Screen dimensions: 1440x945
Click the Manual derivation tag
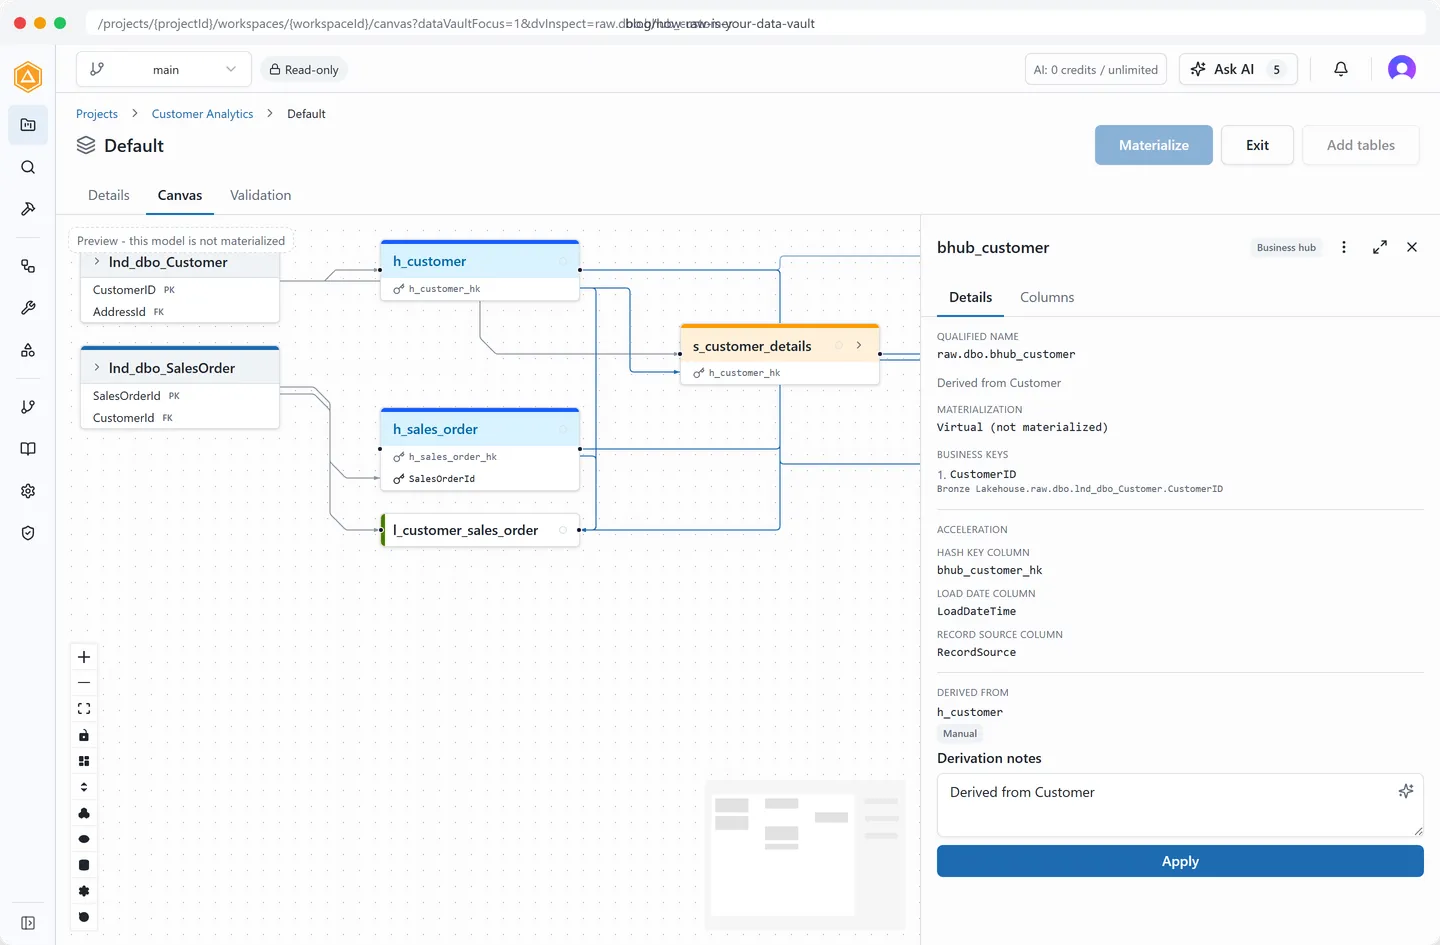click(x=960, y=733)
